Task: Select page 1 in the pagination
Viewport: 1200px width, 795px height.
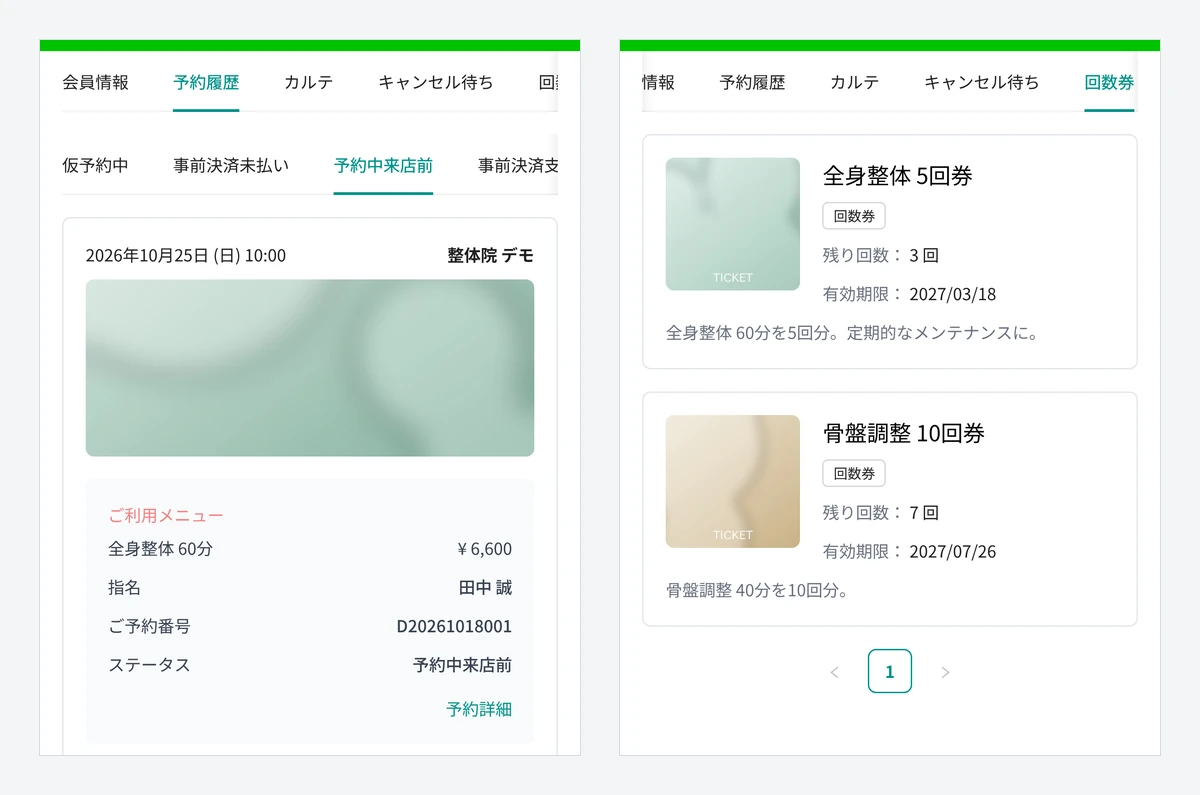Action: tap(890, 672)
